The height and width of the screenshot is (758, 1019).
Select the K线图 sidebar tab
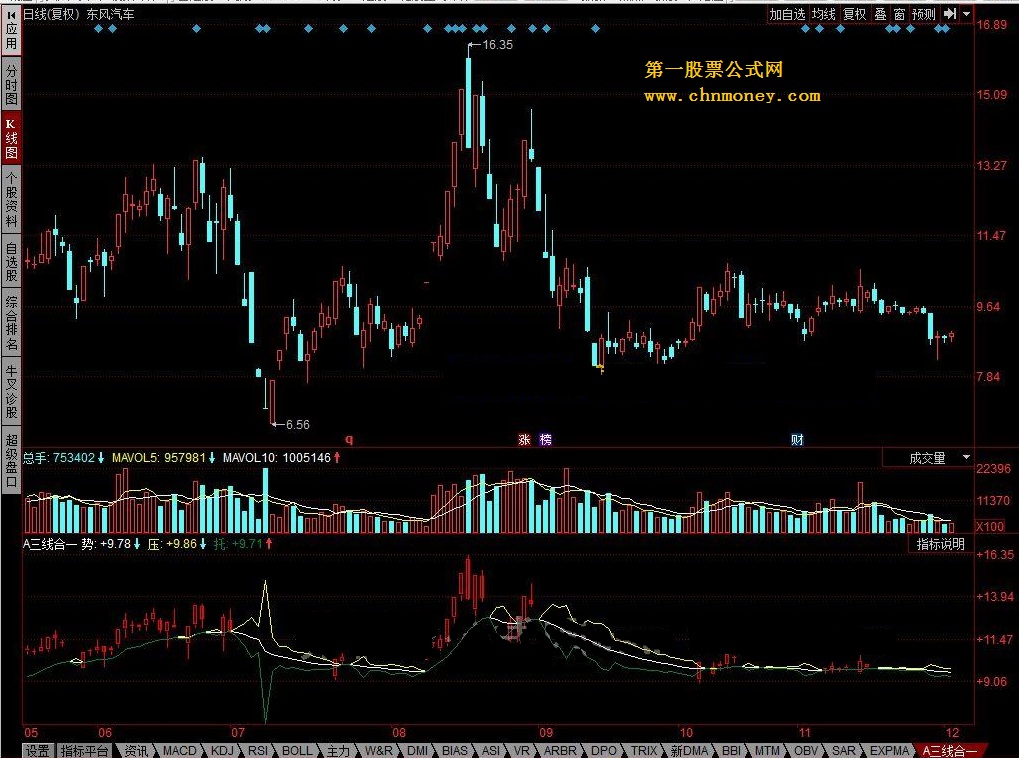pyautogui.click(x=11, y=138)
